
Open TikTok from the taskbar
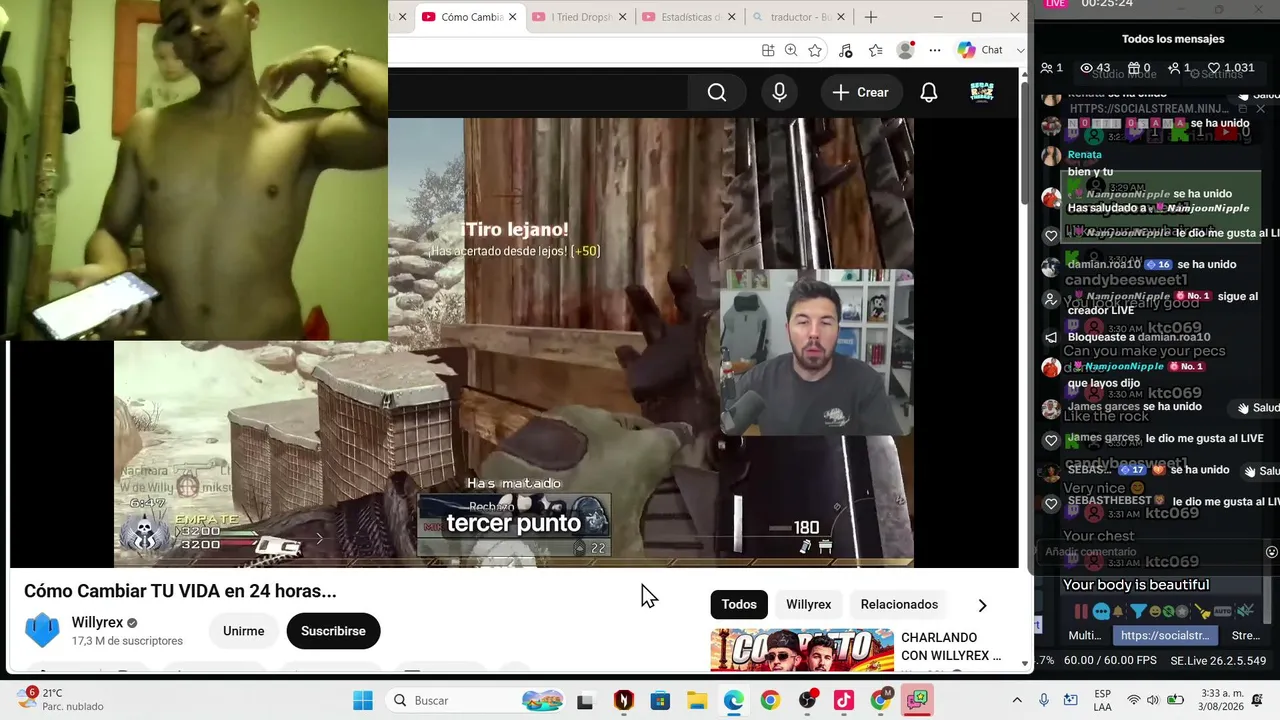(x=844, y=700)
